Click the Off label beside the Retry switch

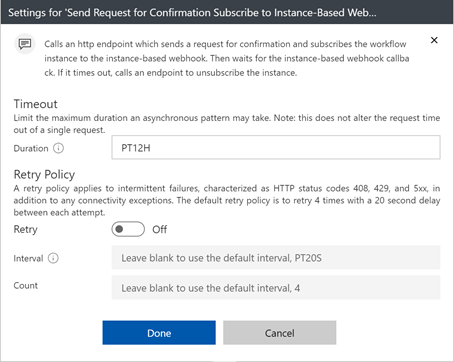(160, 229)
